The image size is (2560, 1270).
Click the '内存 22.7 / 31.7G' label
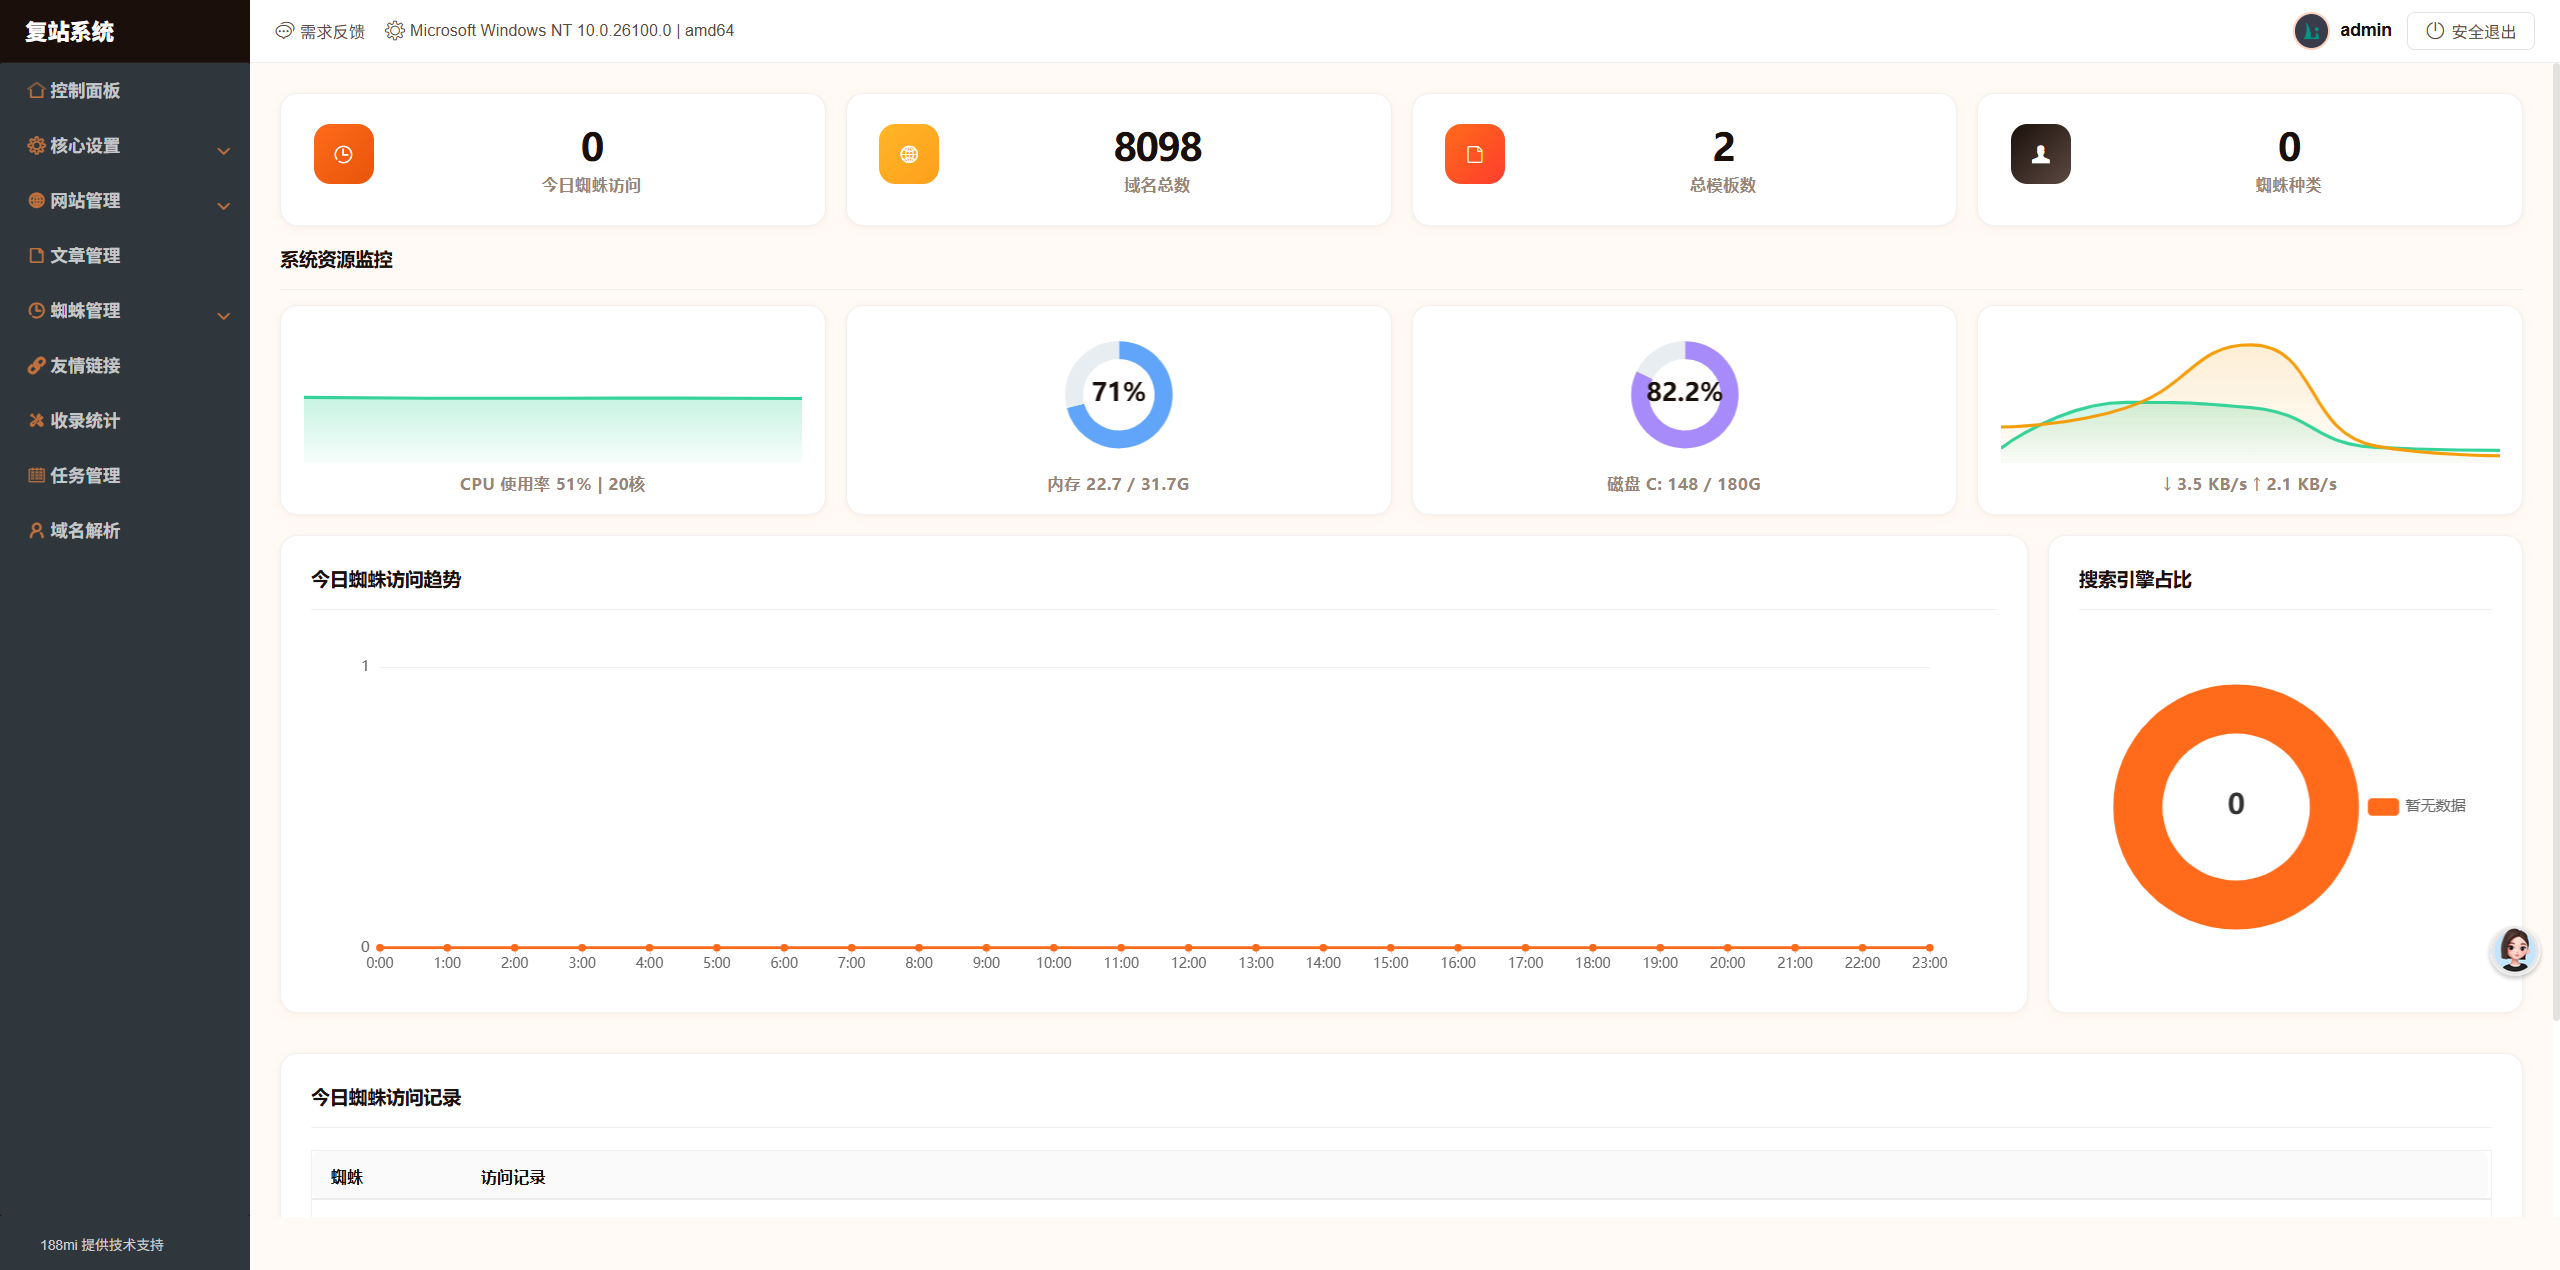click(1118, 484)
